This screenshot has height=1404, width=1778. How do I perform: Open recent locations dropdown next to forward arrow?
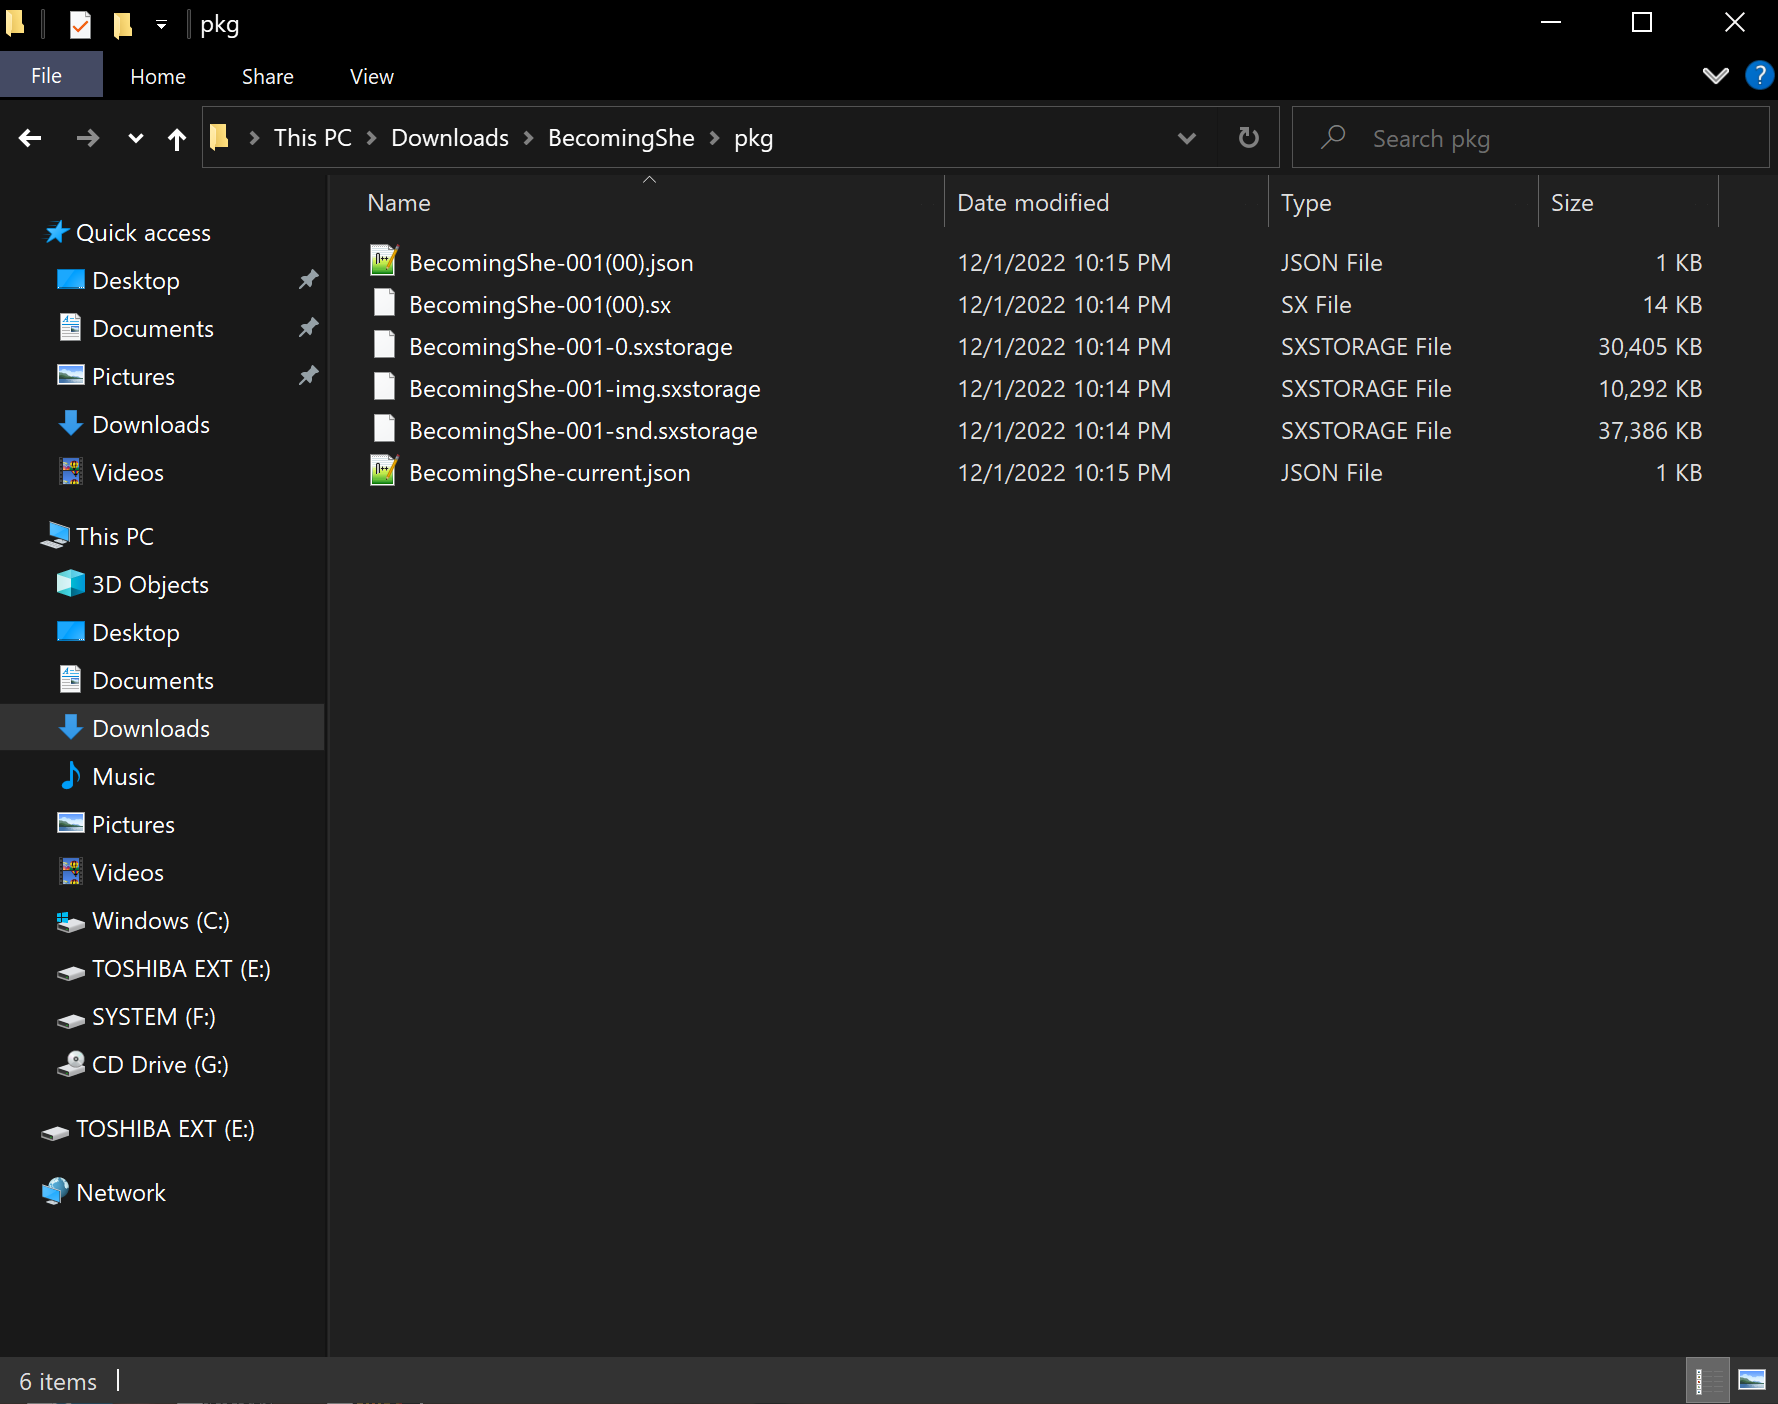coord(135,138)
